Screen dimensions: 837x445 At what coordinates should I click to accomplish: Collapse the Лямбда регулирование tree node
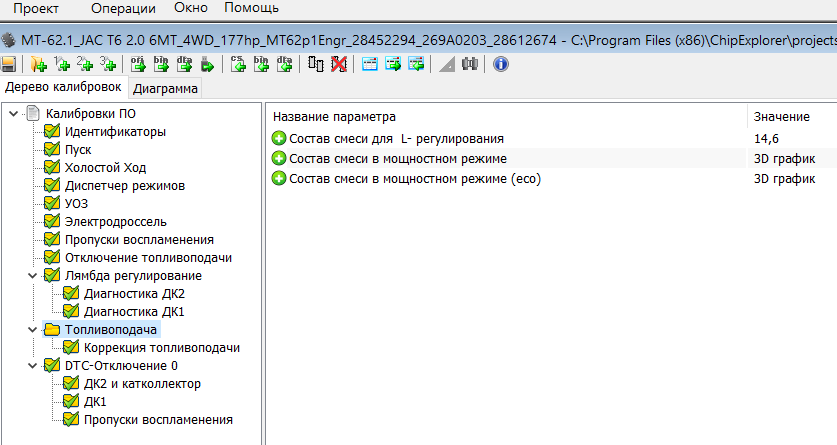pos(36,275)
